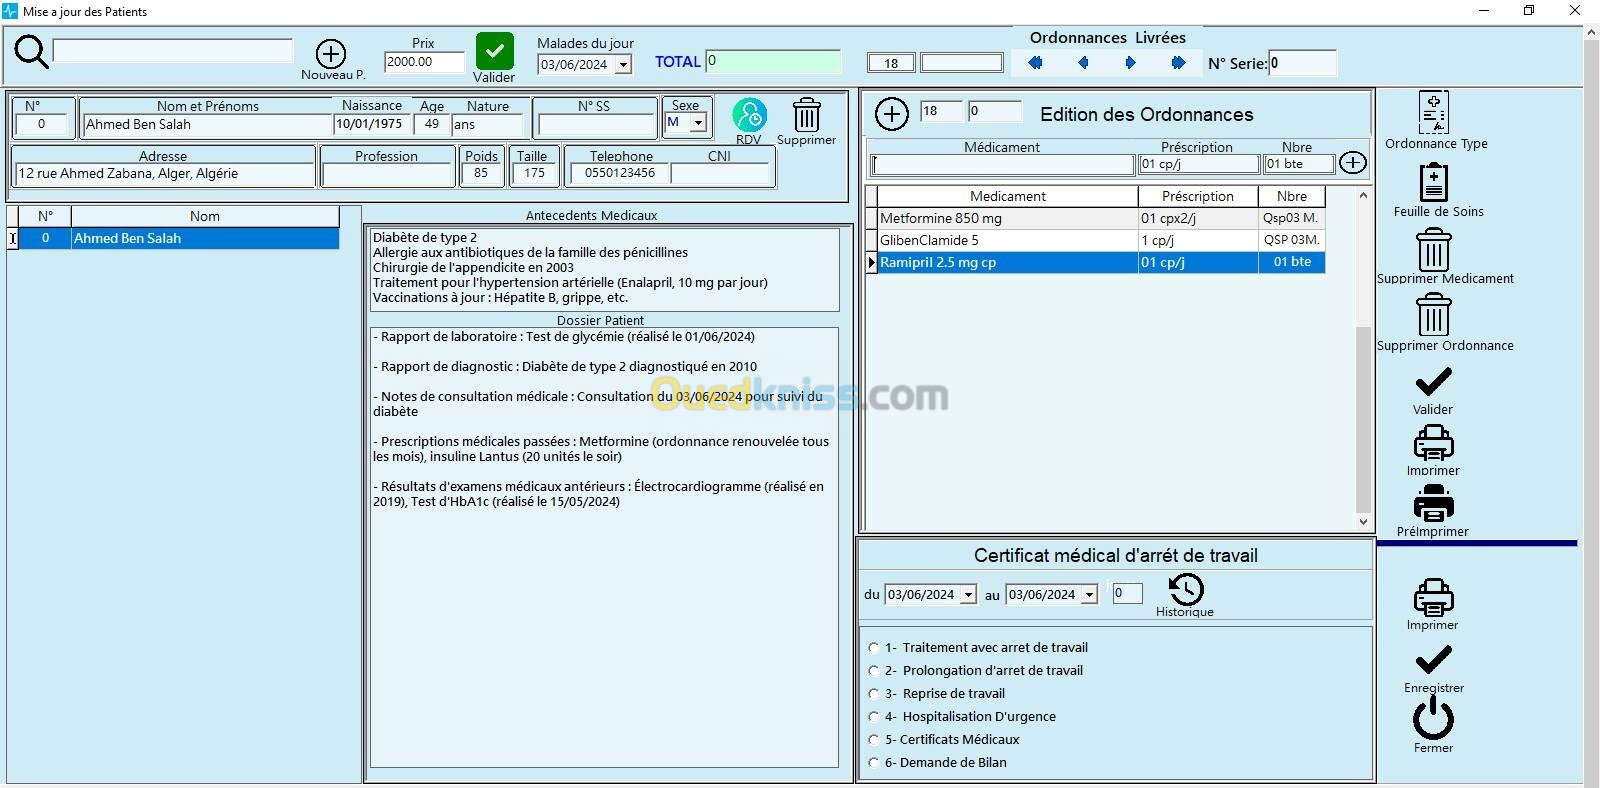
Task: Select '3- Reprise de travail' option
Action: click(874, 694)
